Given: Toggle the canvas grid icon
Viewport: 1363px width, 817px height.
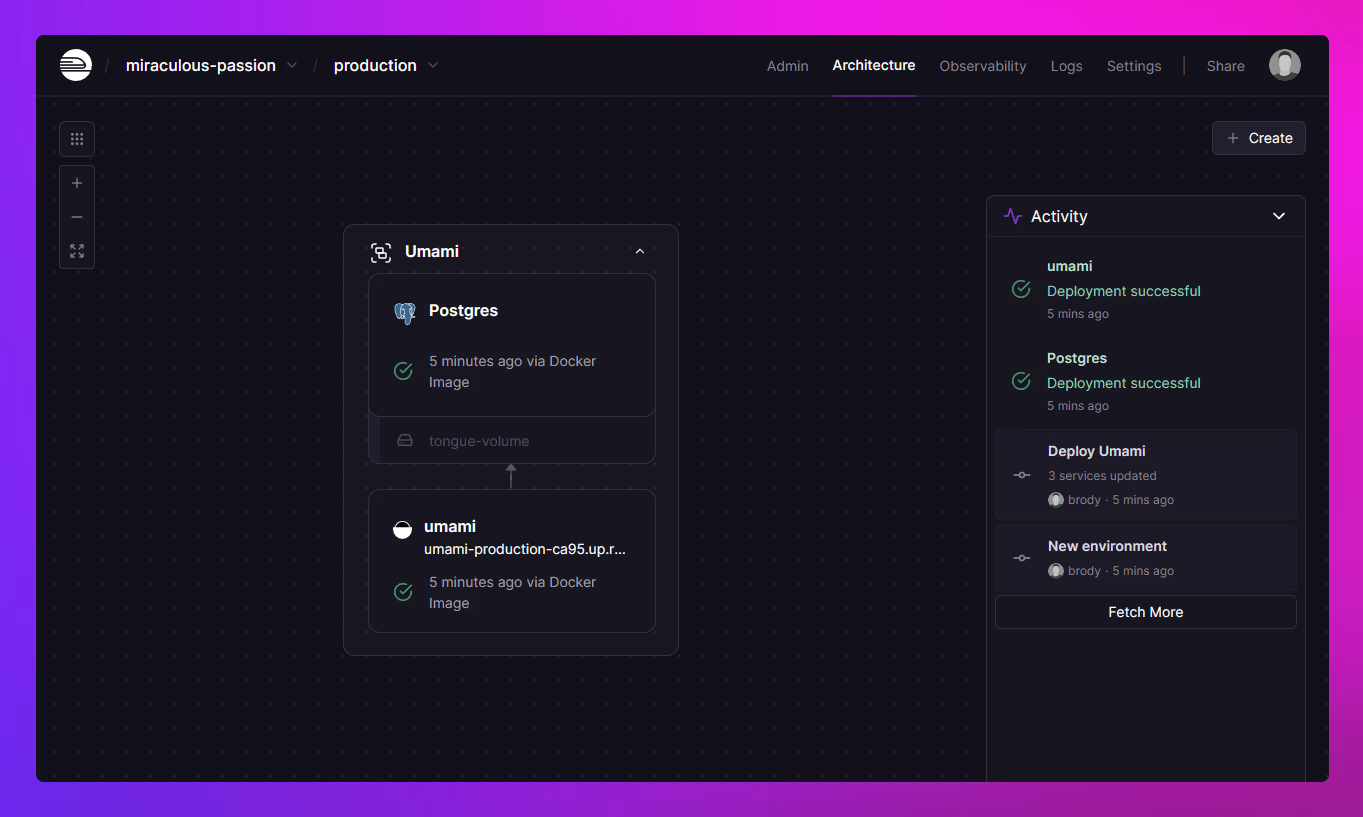Looking at the screenshot, I should [77, 139].
